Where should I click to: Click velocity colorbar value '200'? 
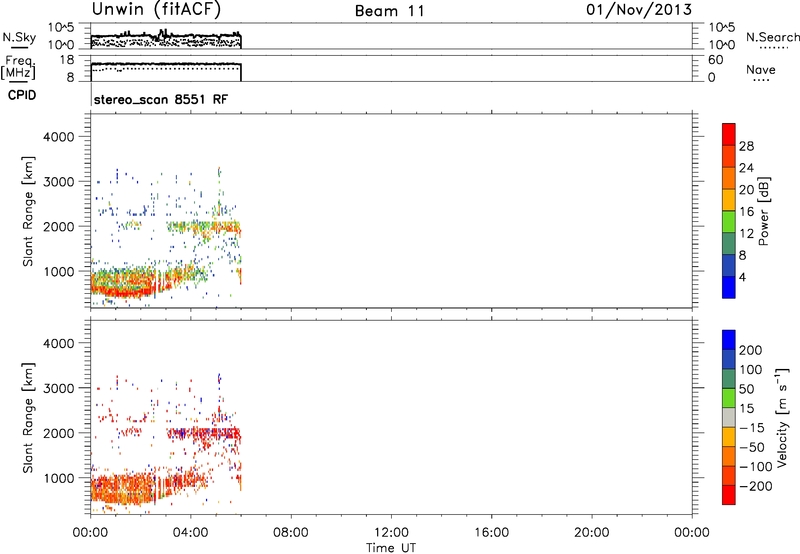[x=751, y=350]
